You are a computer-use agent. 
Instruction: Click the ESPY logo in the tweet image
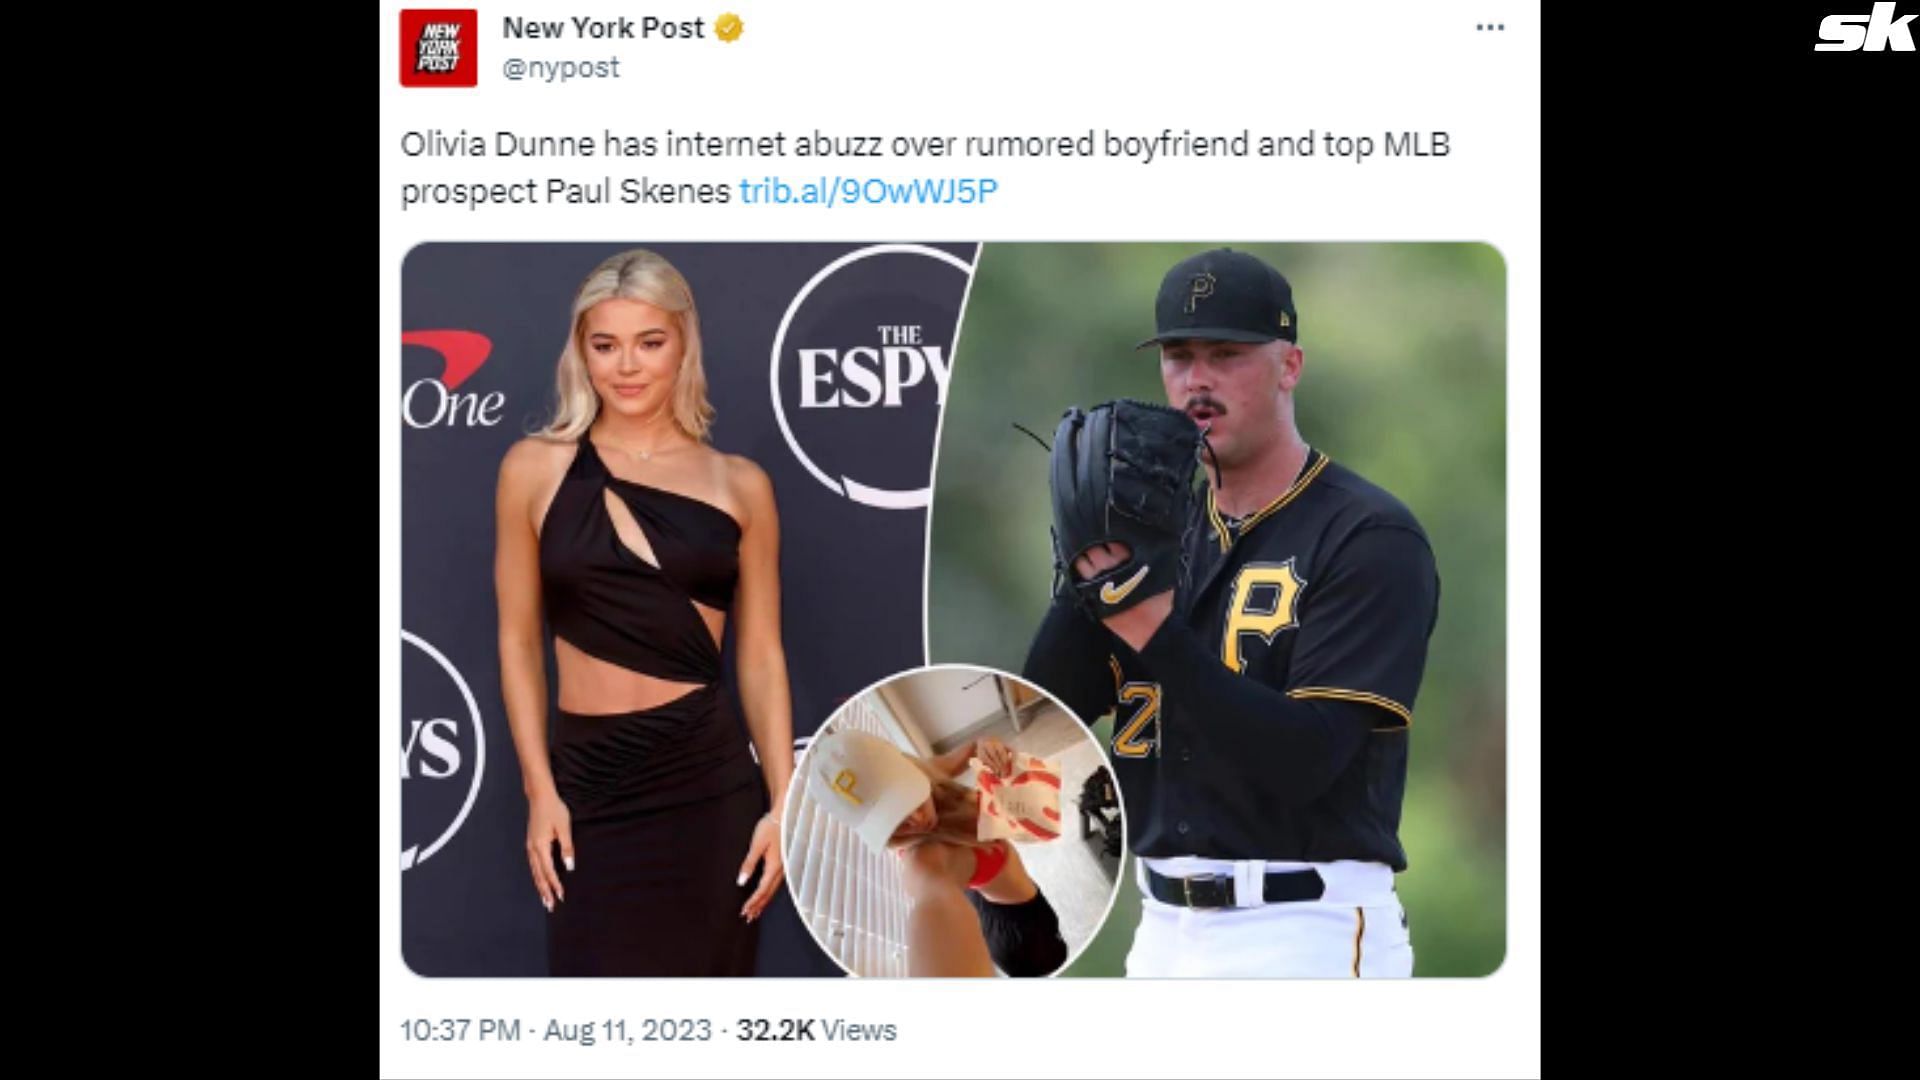click(865, 372)
